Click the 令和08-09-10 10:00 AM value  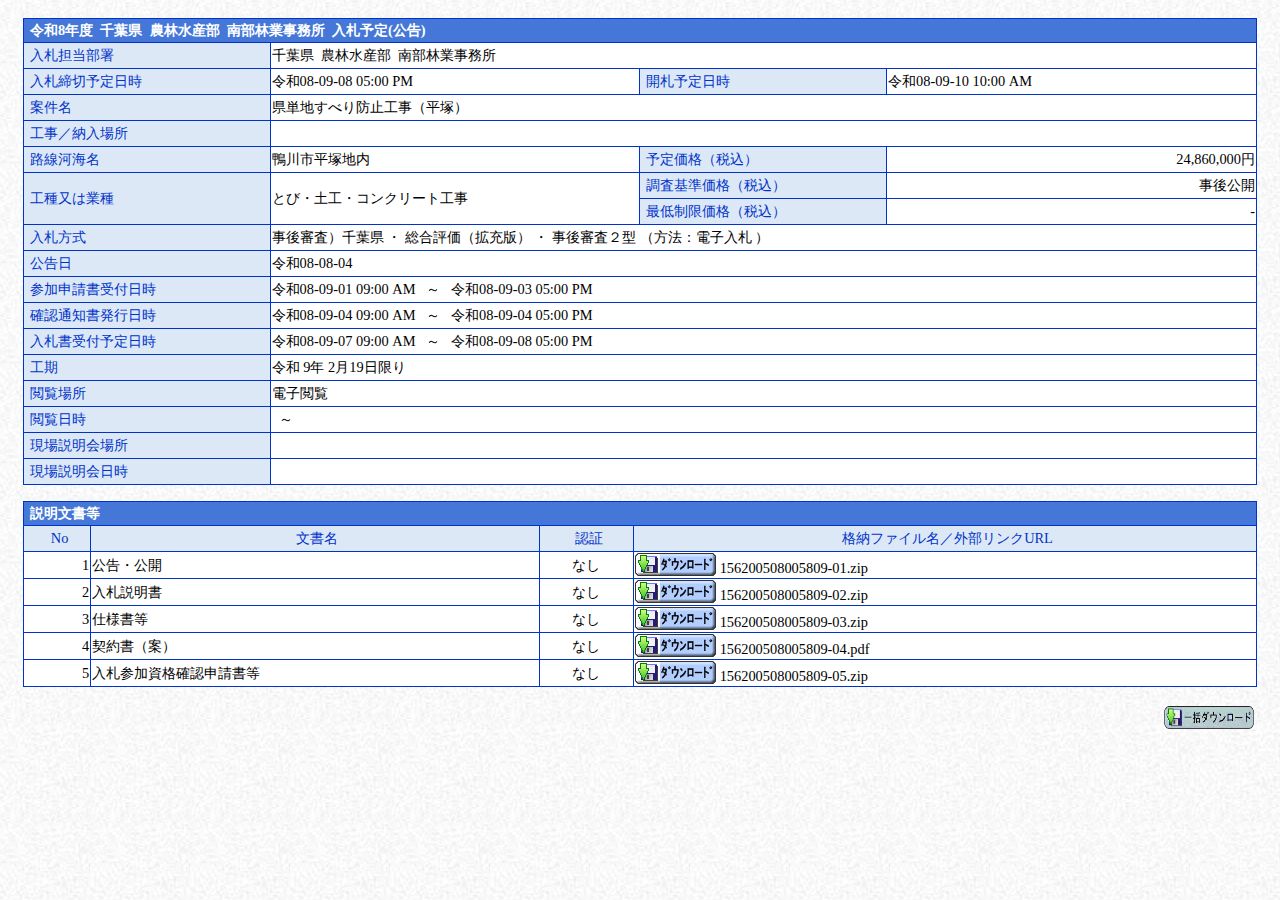960,81
